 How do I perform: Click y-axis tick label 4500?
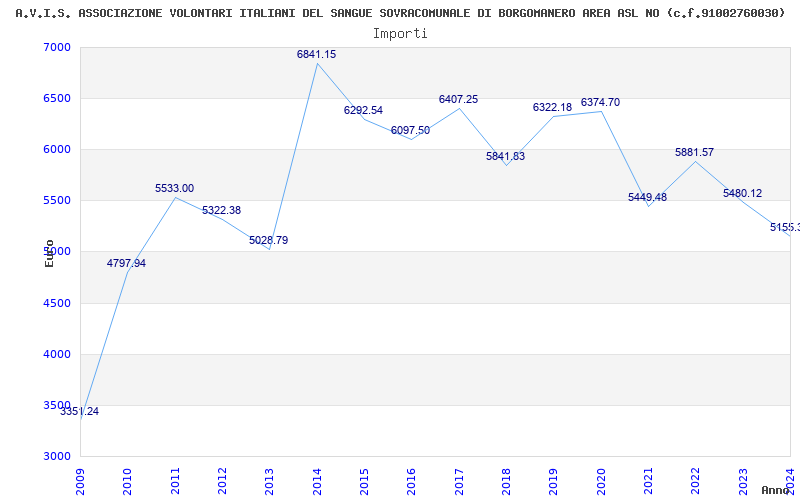[57, 304]
